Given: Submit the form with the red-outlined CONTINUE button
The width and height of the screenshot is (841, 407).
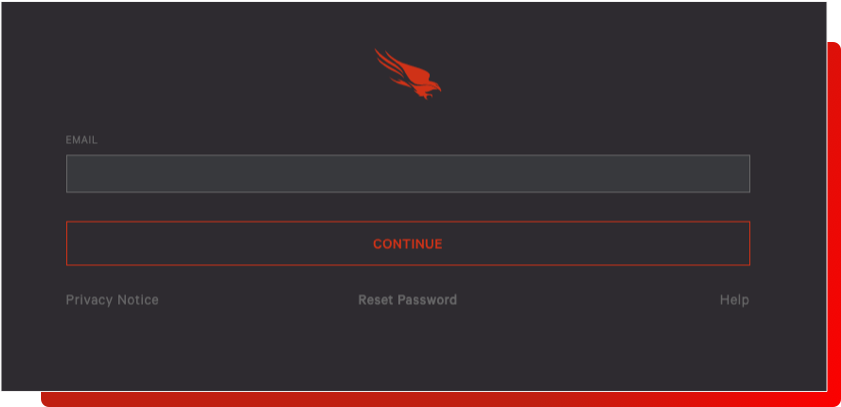Looking at the screenshot, I should [x=408, y=243].
